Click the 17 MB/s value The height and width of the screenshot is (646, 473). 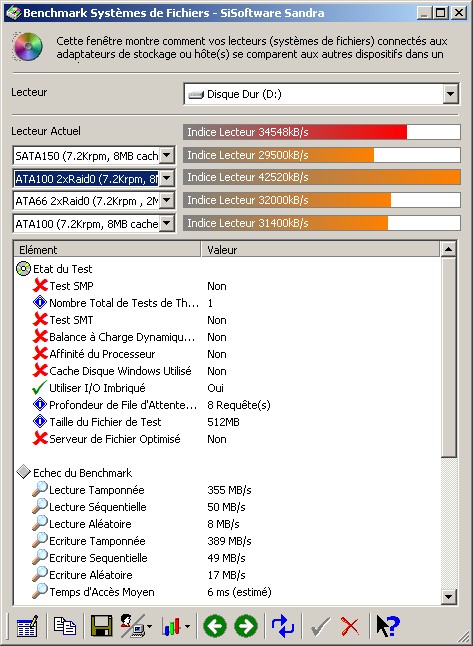point(226,575)
